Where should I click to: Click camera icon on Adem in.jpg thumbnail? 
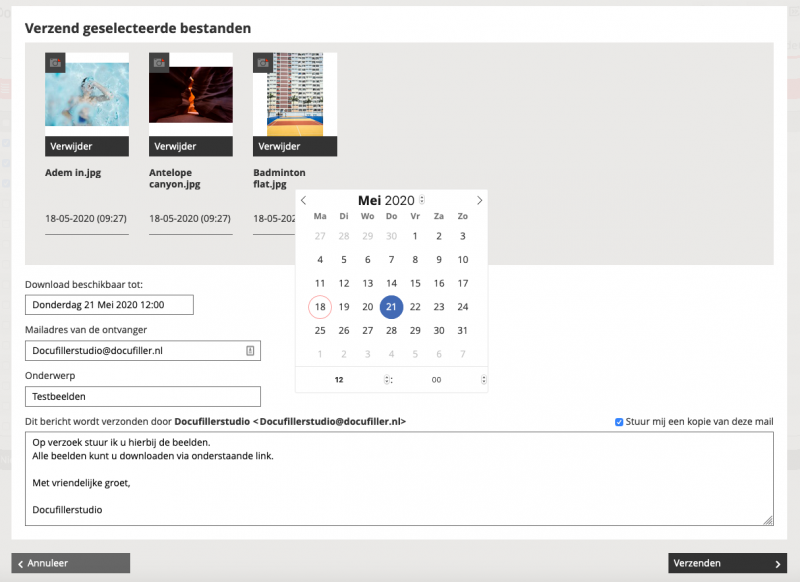coord(55,63)
